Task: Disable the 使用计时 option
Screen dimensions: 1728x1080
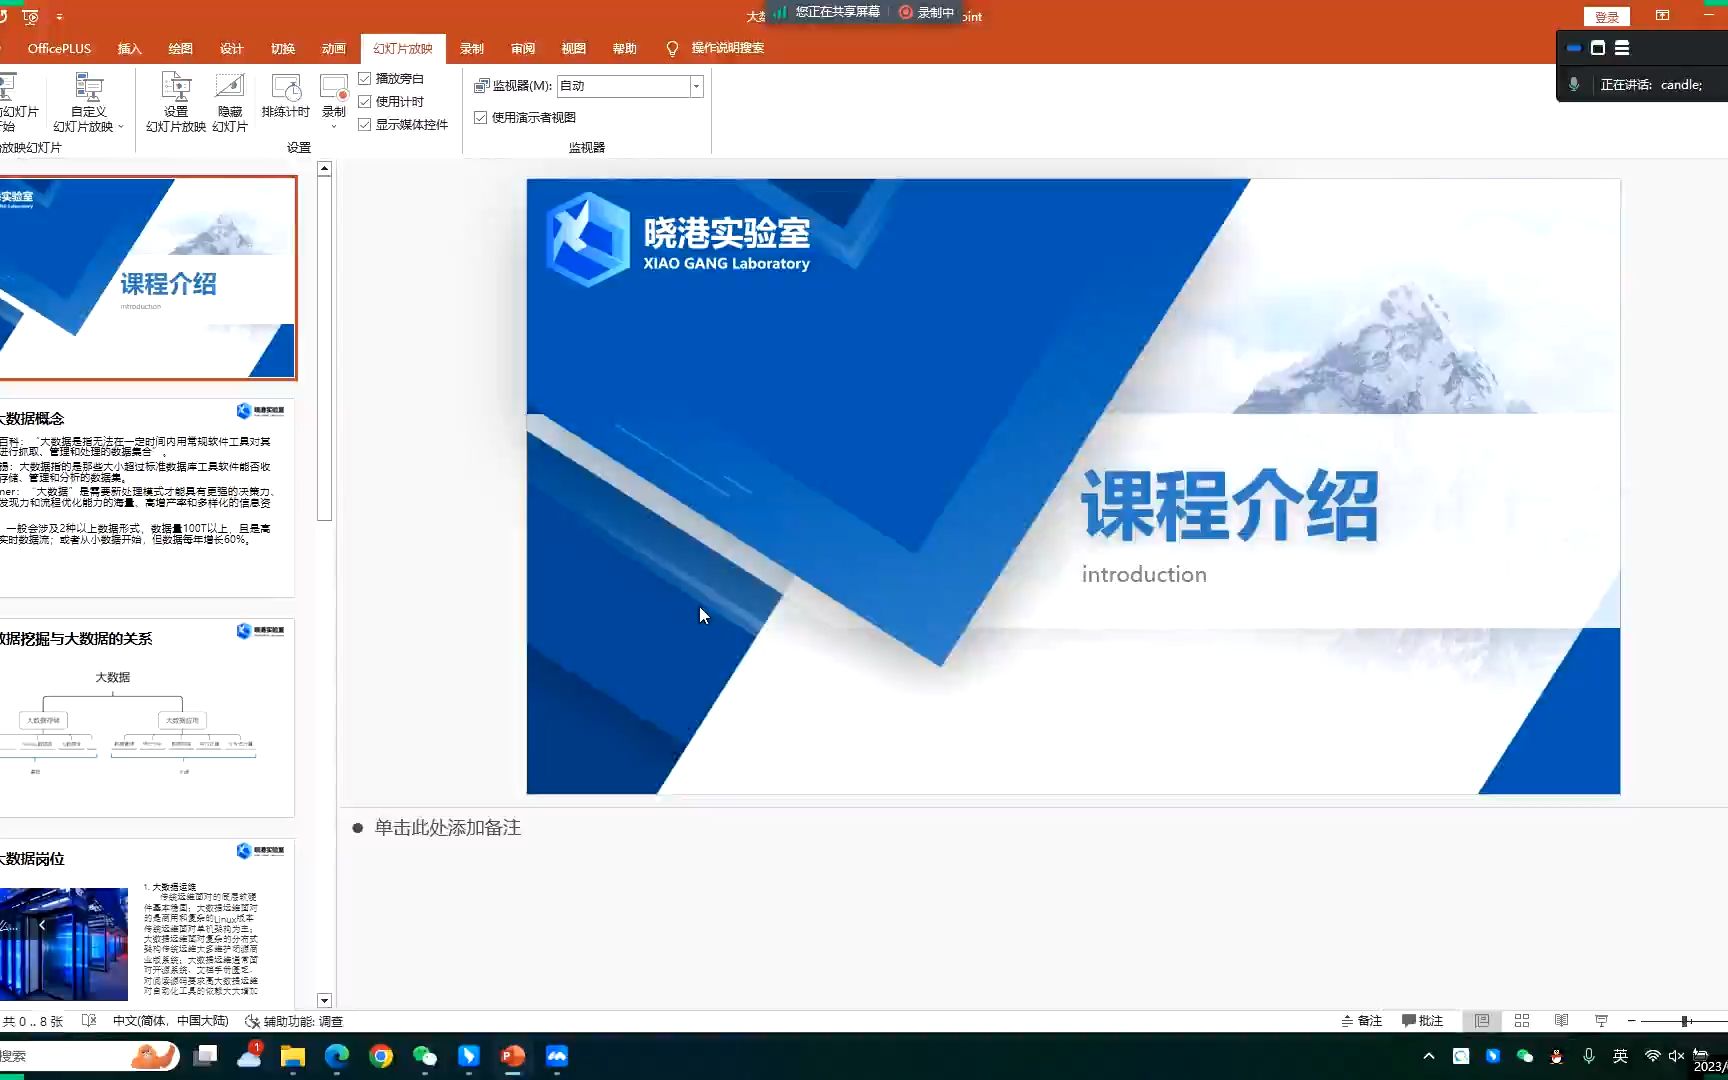Action: (x=365, y=100)
